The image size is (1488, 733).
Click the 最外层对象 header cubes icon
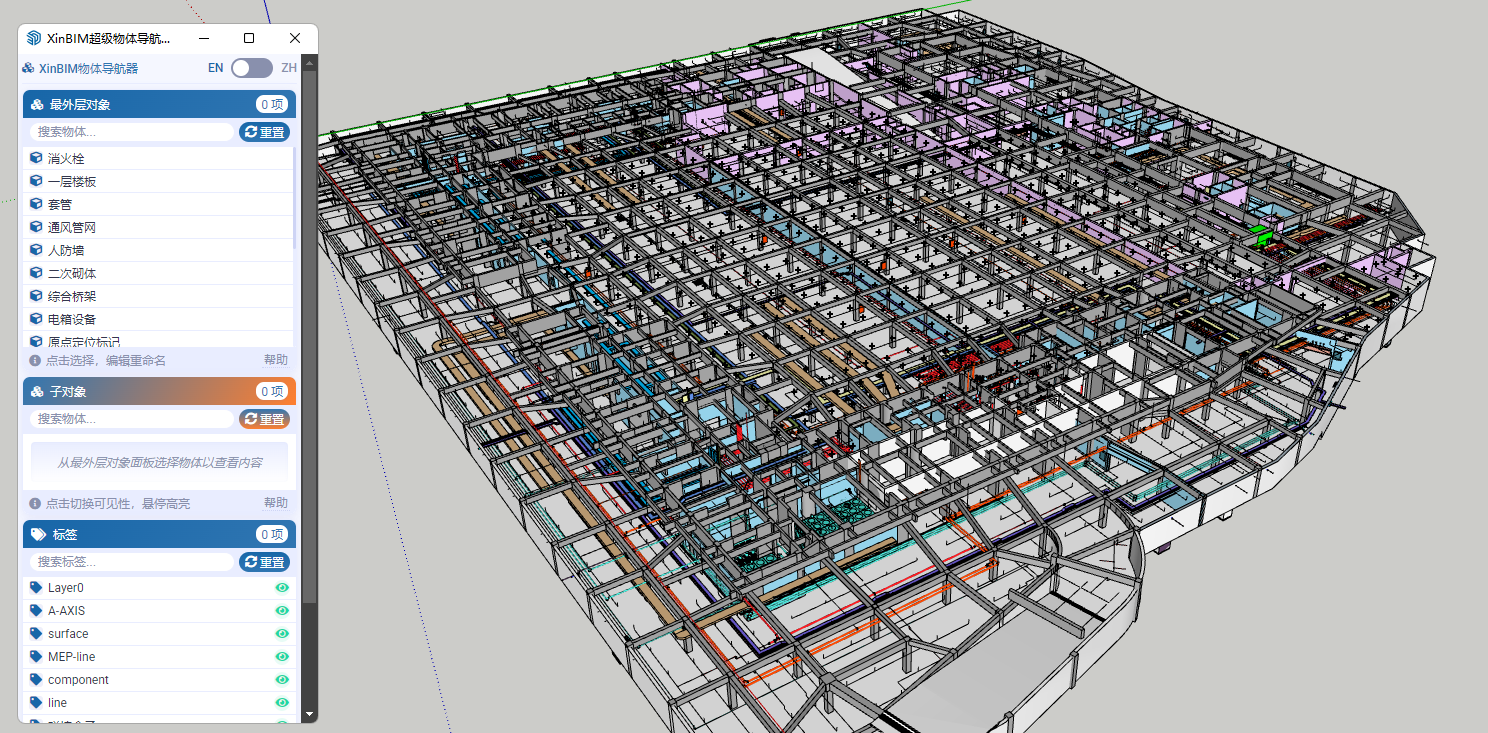(38, 105)
